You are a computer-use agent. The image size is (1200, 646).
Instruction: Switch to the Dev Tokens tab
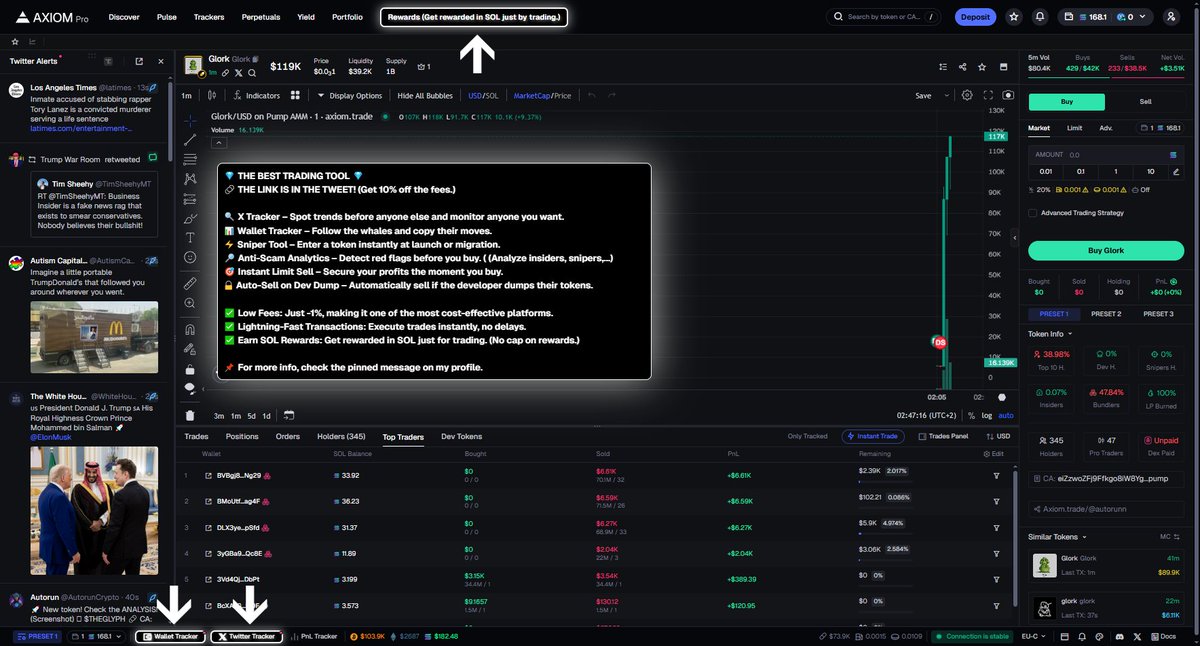(x=461, y=436)
